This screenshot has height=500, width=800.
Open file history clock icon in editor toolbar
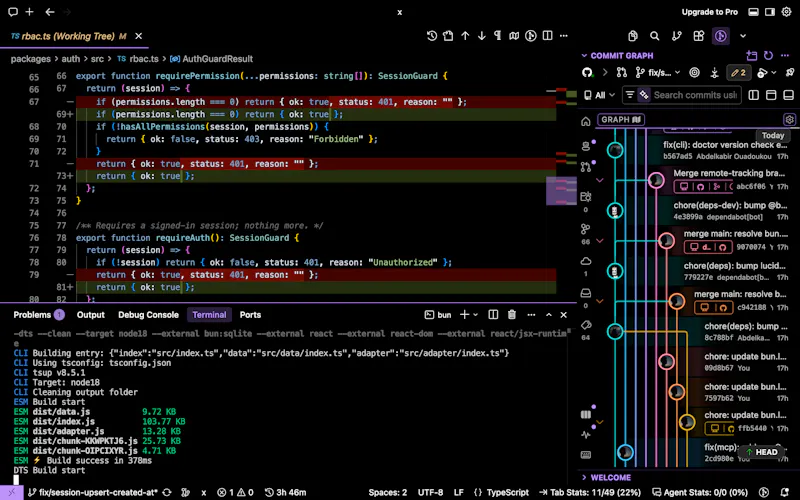[x=432, y=36]
